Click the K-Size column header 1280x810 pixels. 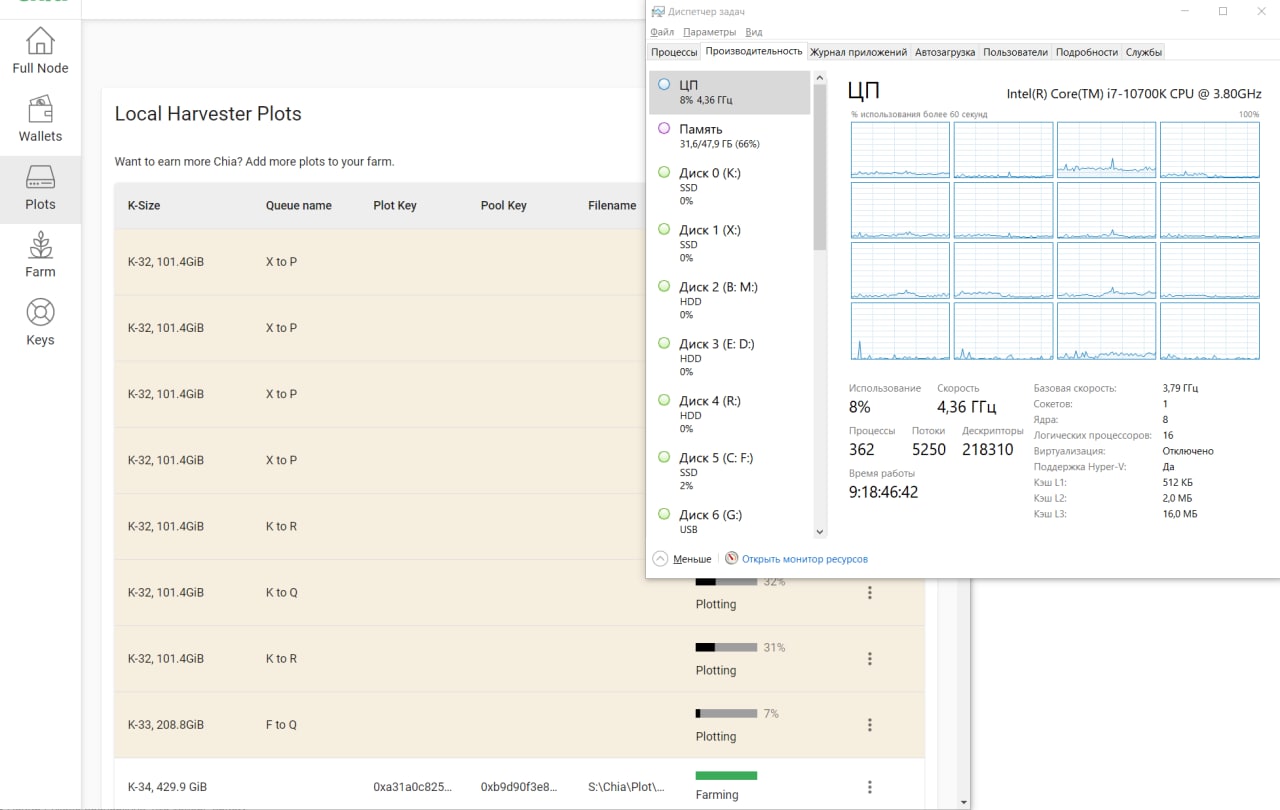(x=144, y=205)
